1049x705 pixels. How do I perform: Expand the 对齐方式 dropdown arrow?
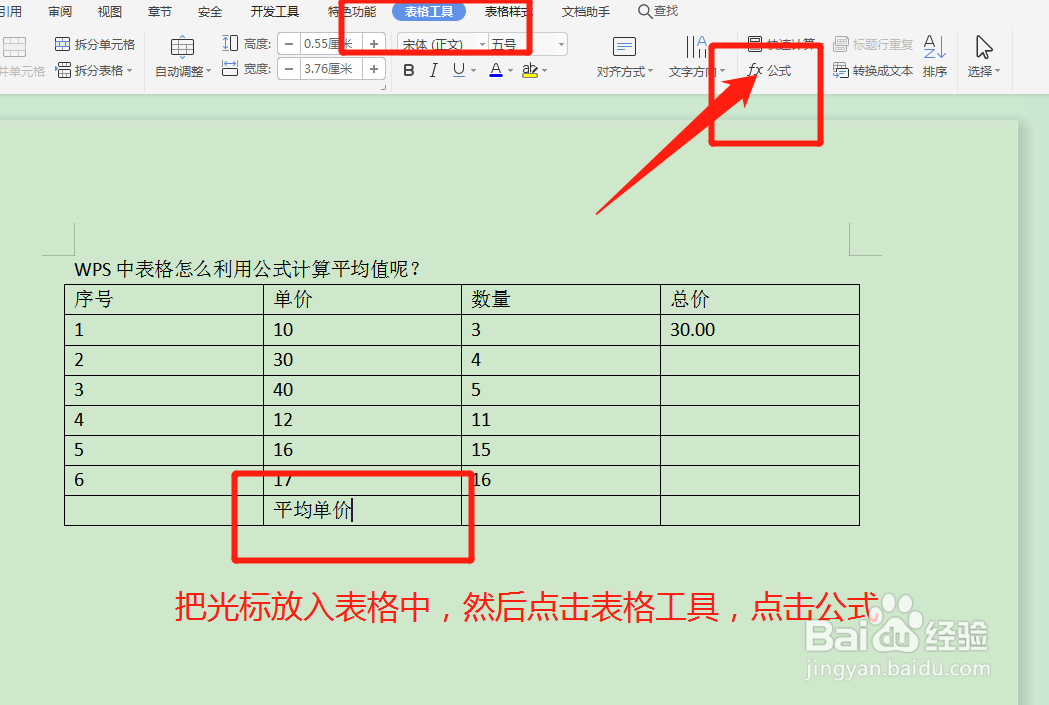(650, 71)
